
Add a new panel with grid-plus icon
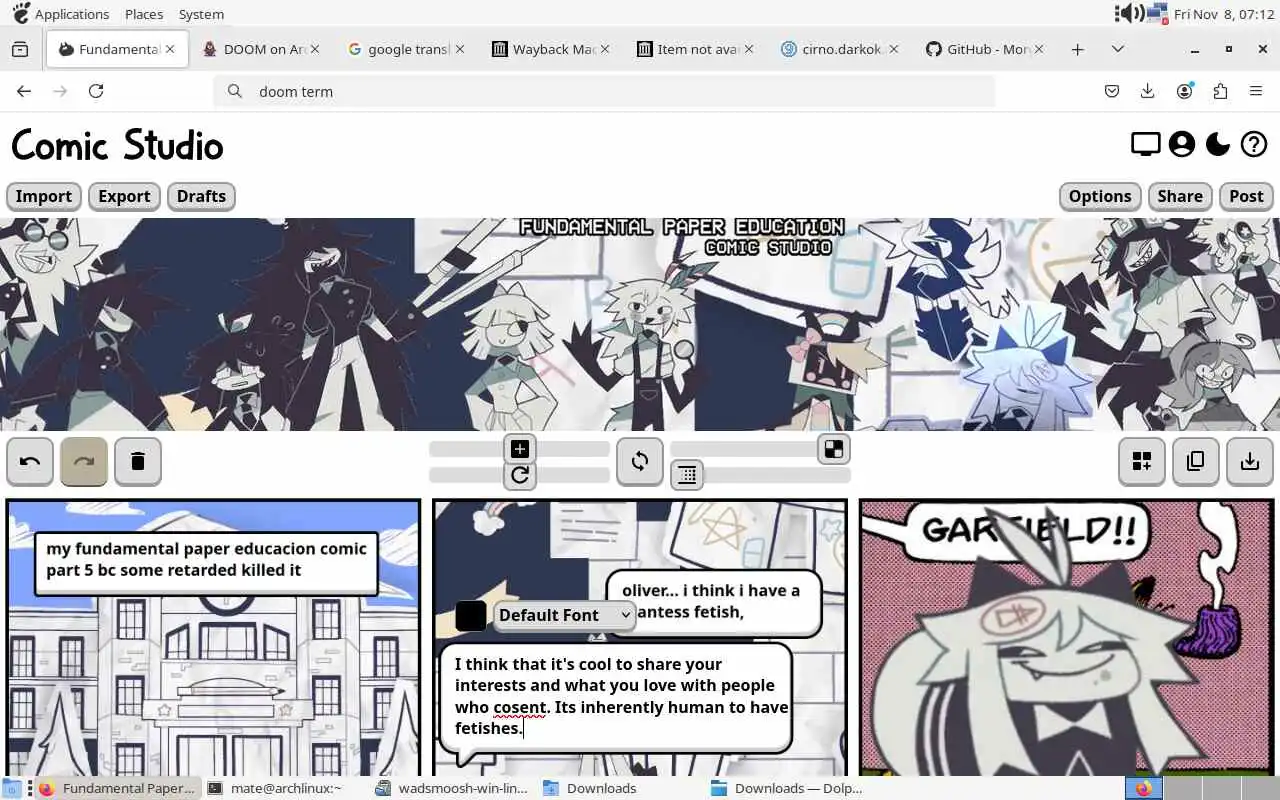tap(1142, 461)
